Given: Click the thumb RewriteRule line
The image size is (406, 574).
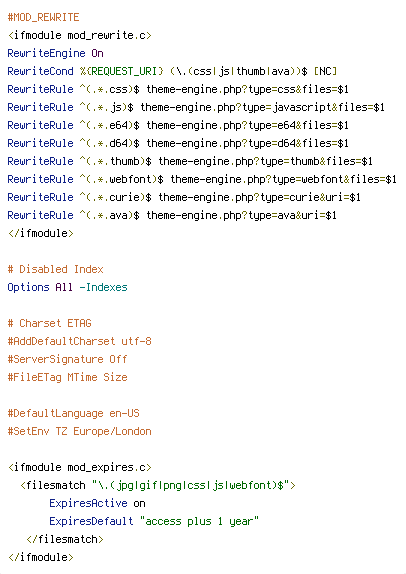Looking at the screenshot, I should pyautogui.click(x=190, y=161).
